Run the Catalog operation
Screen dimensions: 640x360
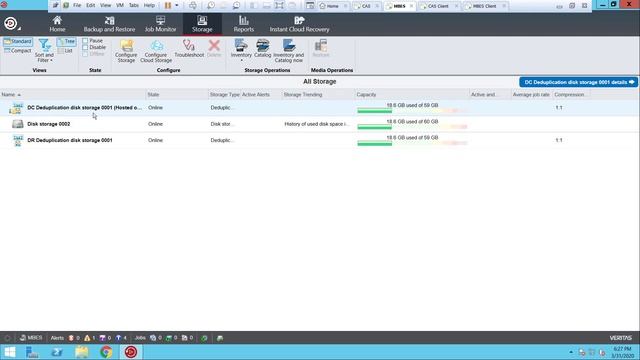(x=262, y=48)
